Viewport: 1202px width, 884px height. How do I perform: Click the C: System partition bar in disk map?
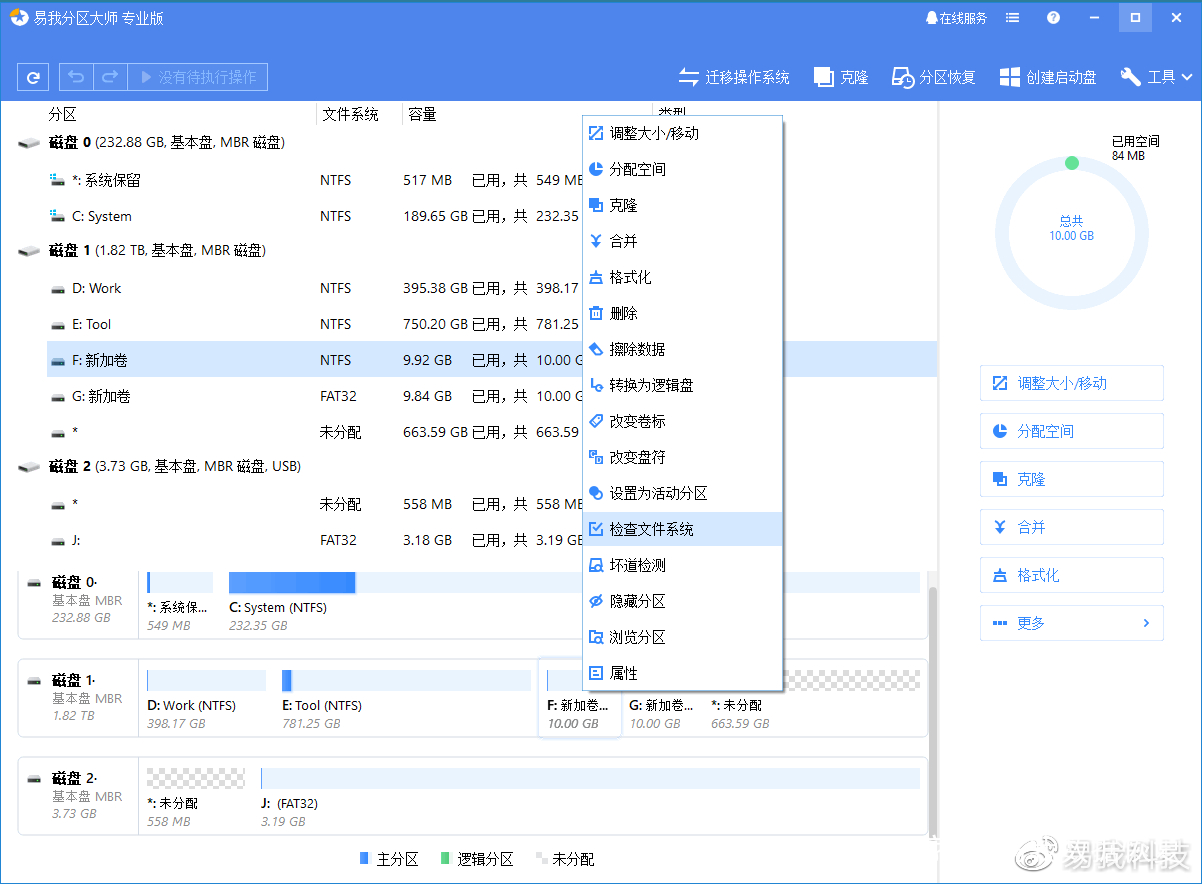click(292, 583)
